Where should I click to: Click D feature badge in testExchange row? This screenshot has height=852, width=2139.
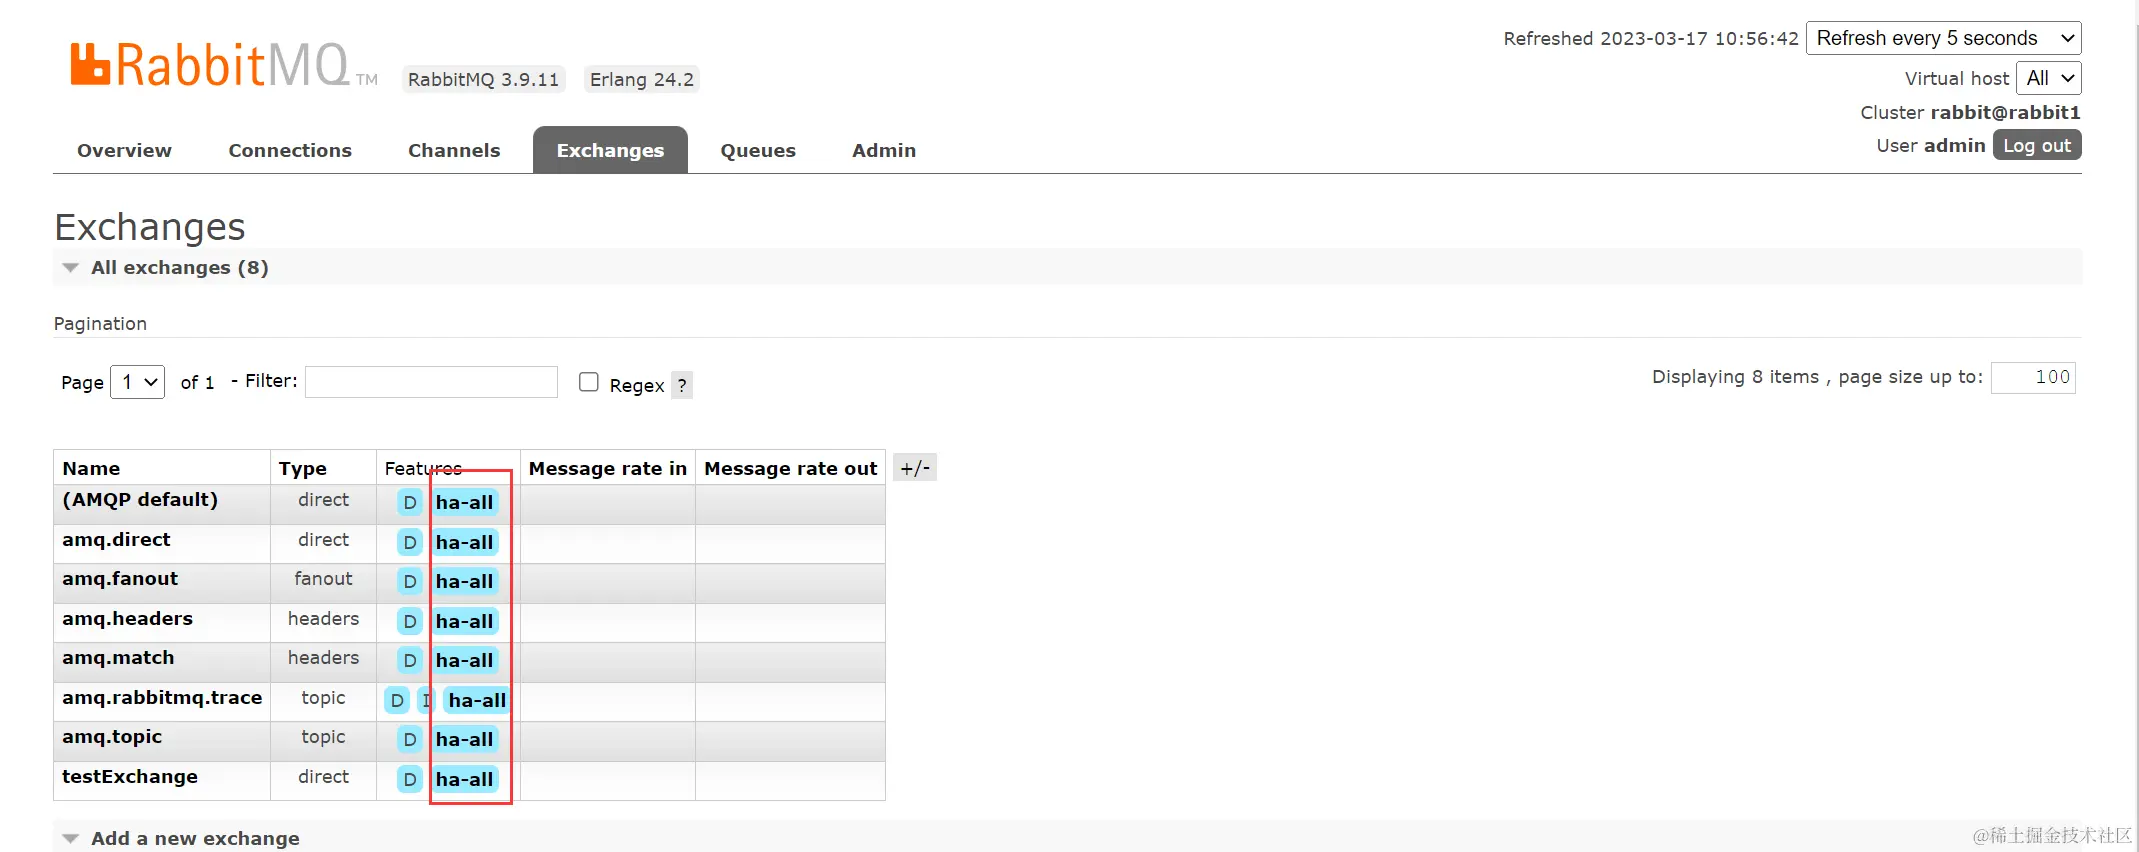[x=409, y=779]
